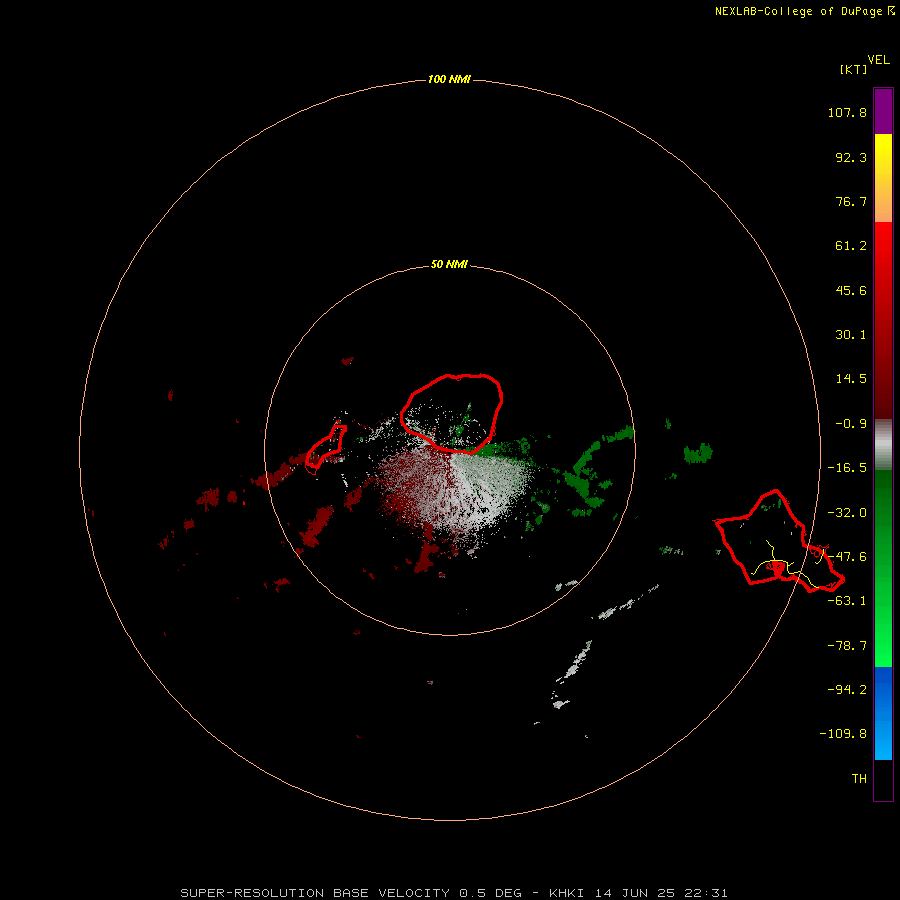Click the "VEL" legend heading
Image resolution: width=900 pixels, height=900 pixels.
click(x=878, y=60)
